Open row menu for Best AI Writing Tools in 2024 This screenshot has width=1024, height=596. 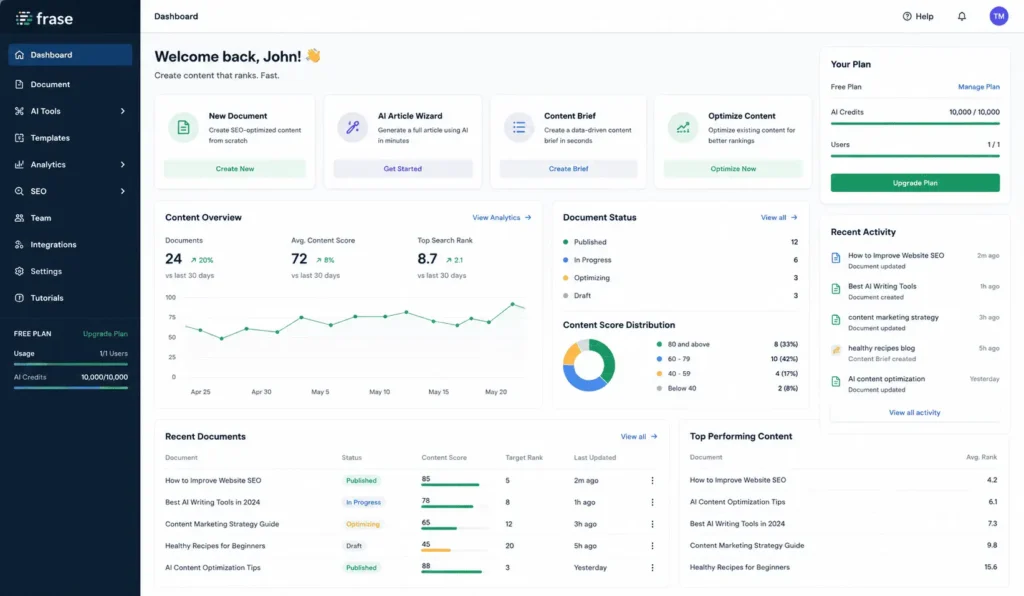point(652,502)
